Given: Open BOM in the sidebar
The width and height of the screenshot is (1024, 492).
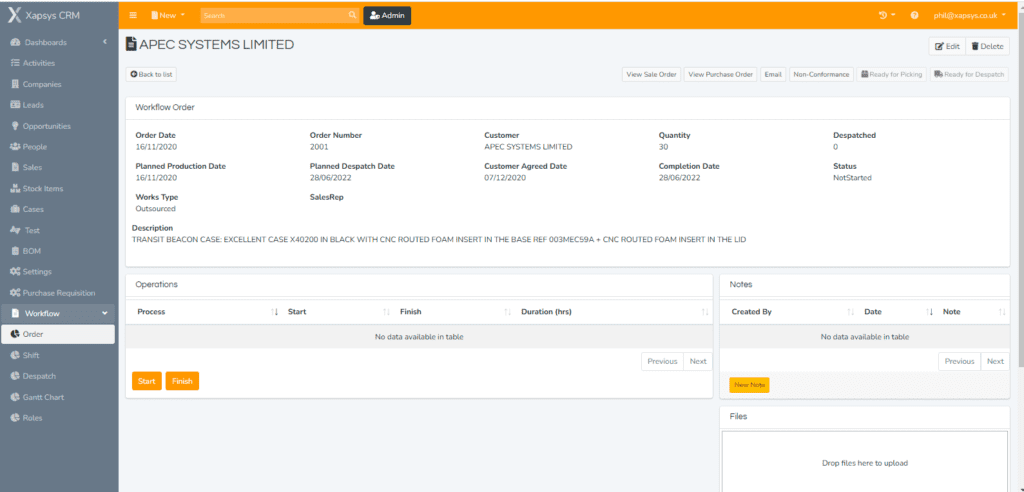Looking at the screenshot, I should [x=32, y=251].
